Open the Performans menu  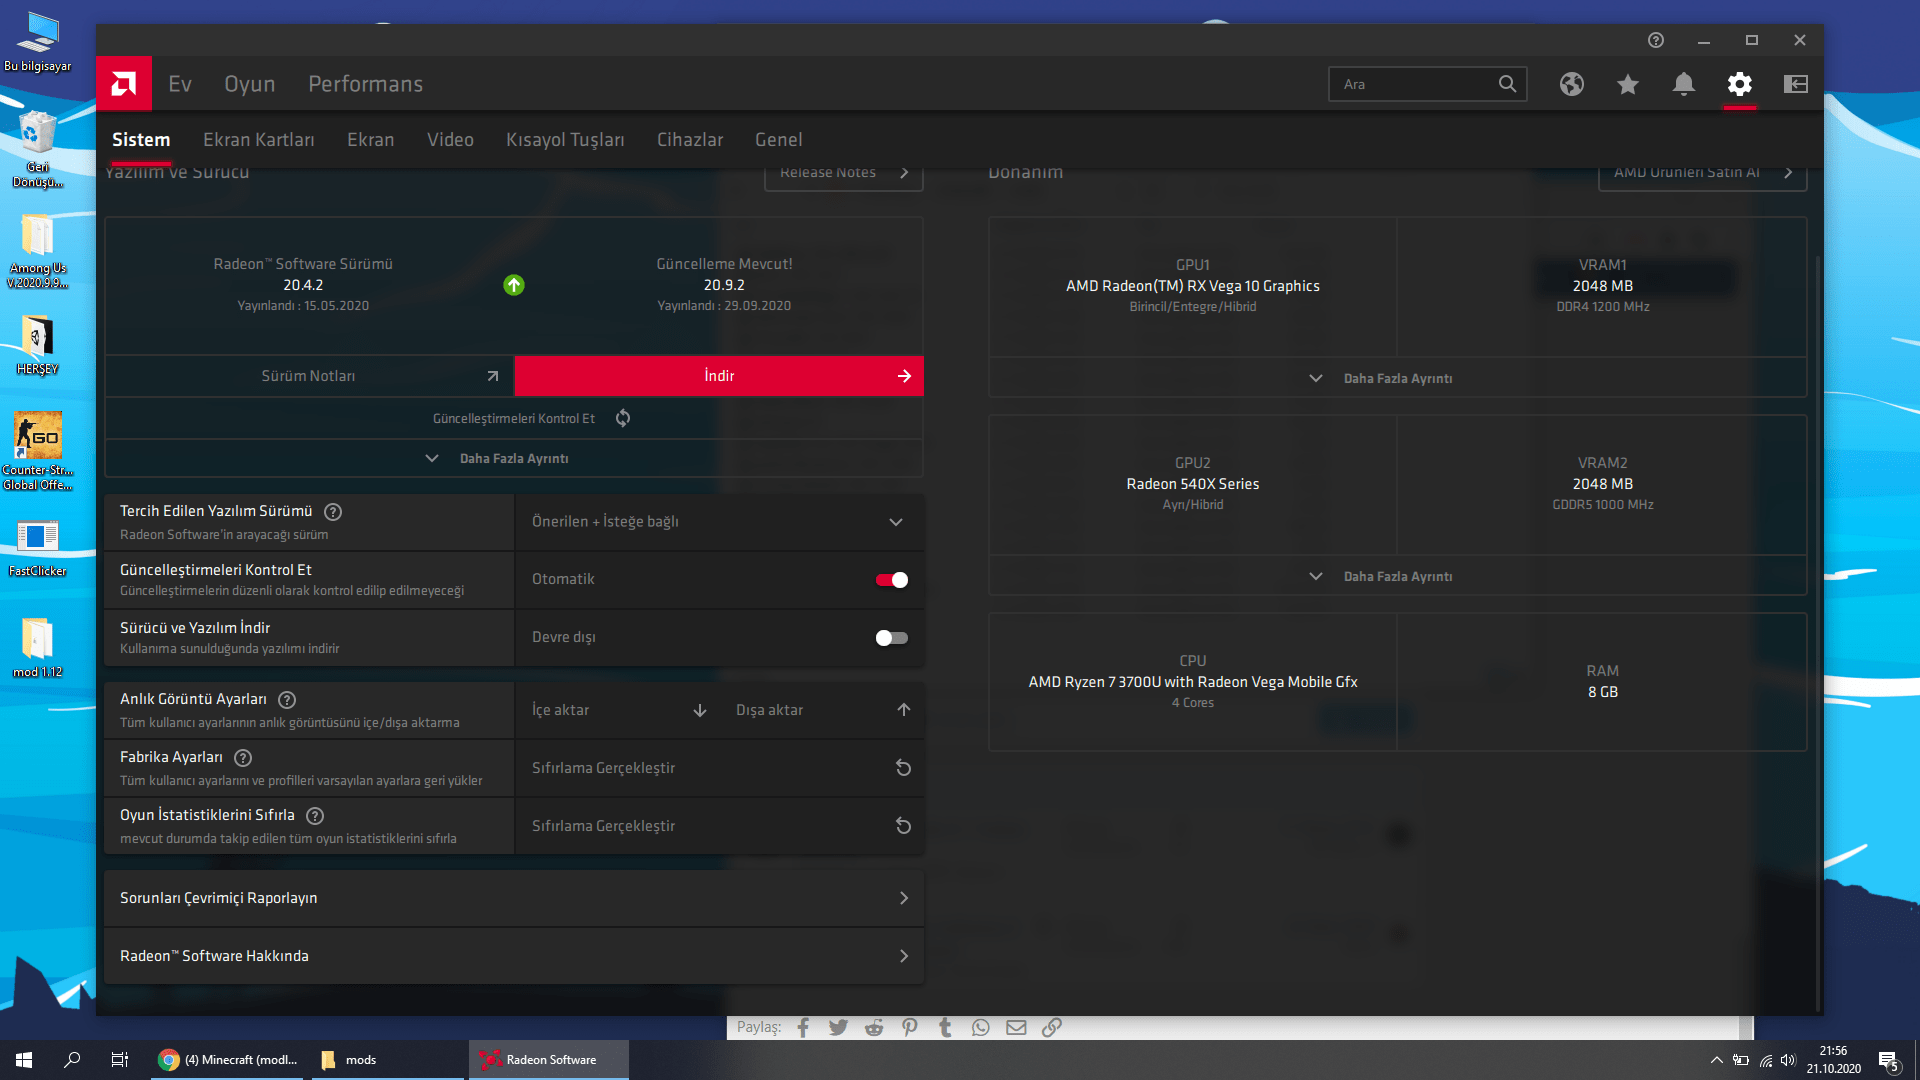point(365,84)
